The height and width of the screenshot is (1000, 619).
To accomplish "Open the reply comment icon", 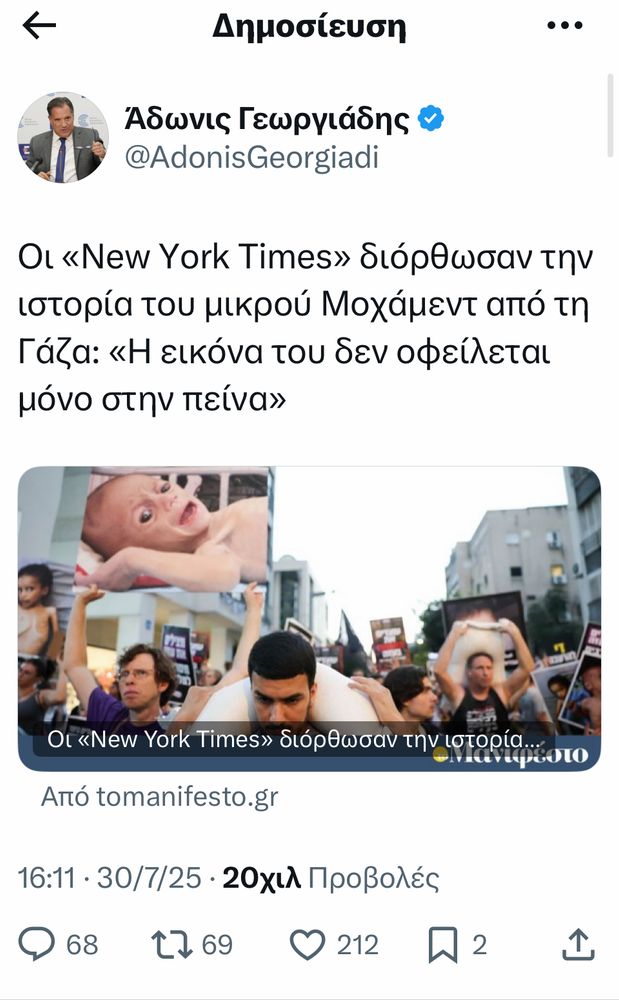I will [36, 945].
